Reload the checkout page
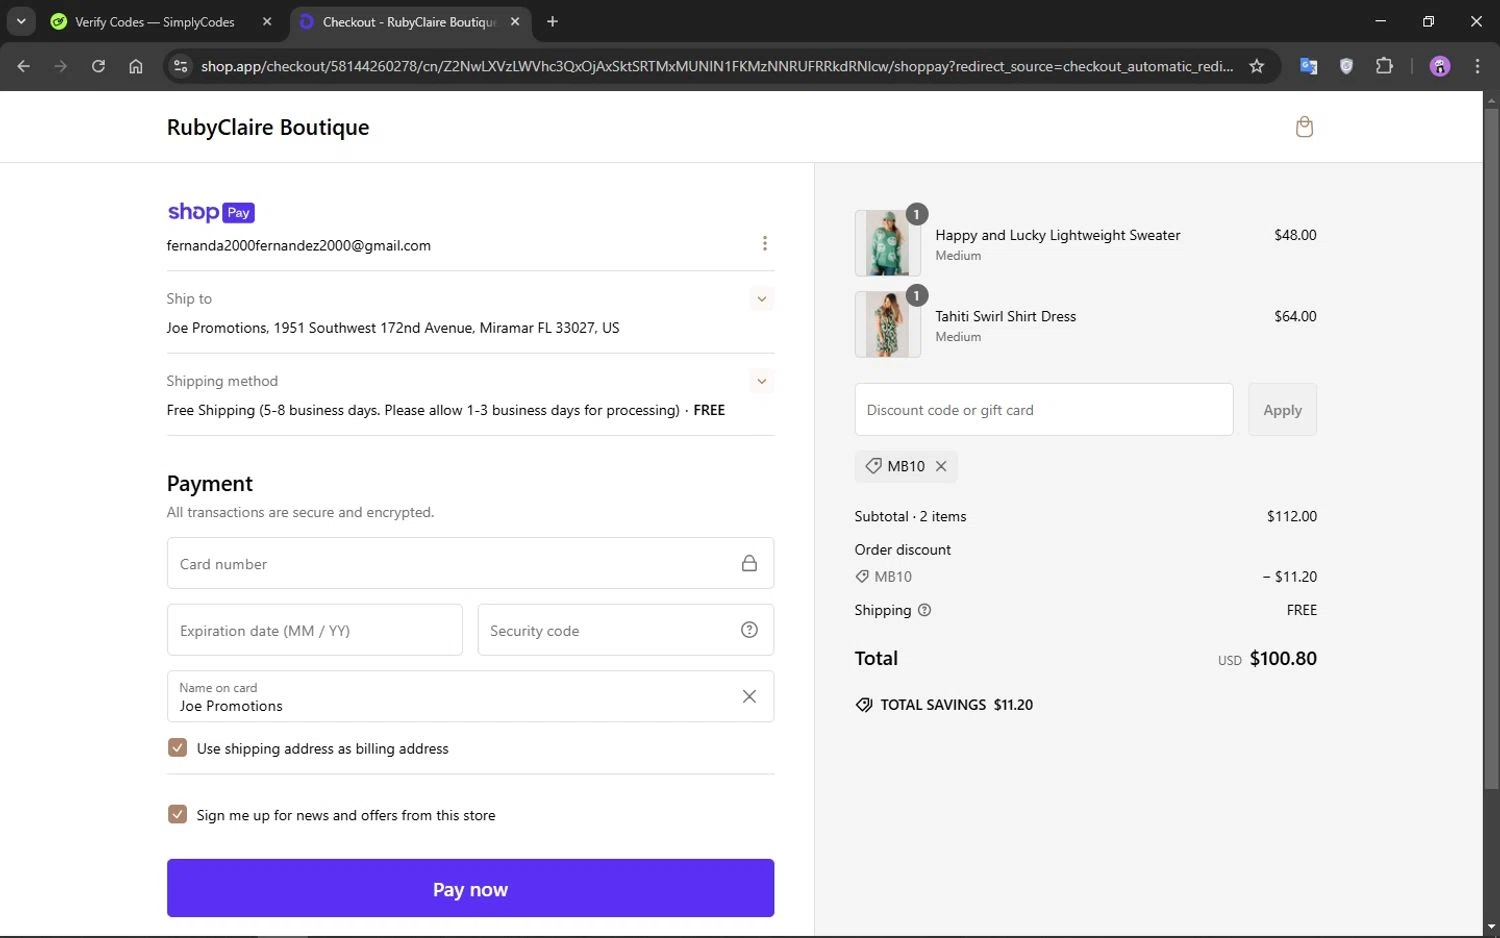Image resolution: width=1500 pixels, height=938 pixels. point(98,66)
